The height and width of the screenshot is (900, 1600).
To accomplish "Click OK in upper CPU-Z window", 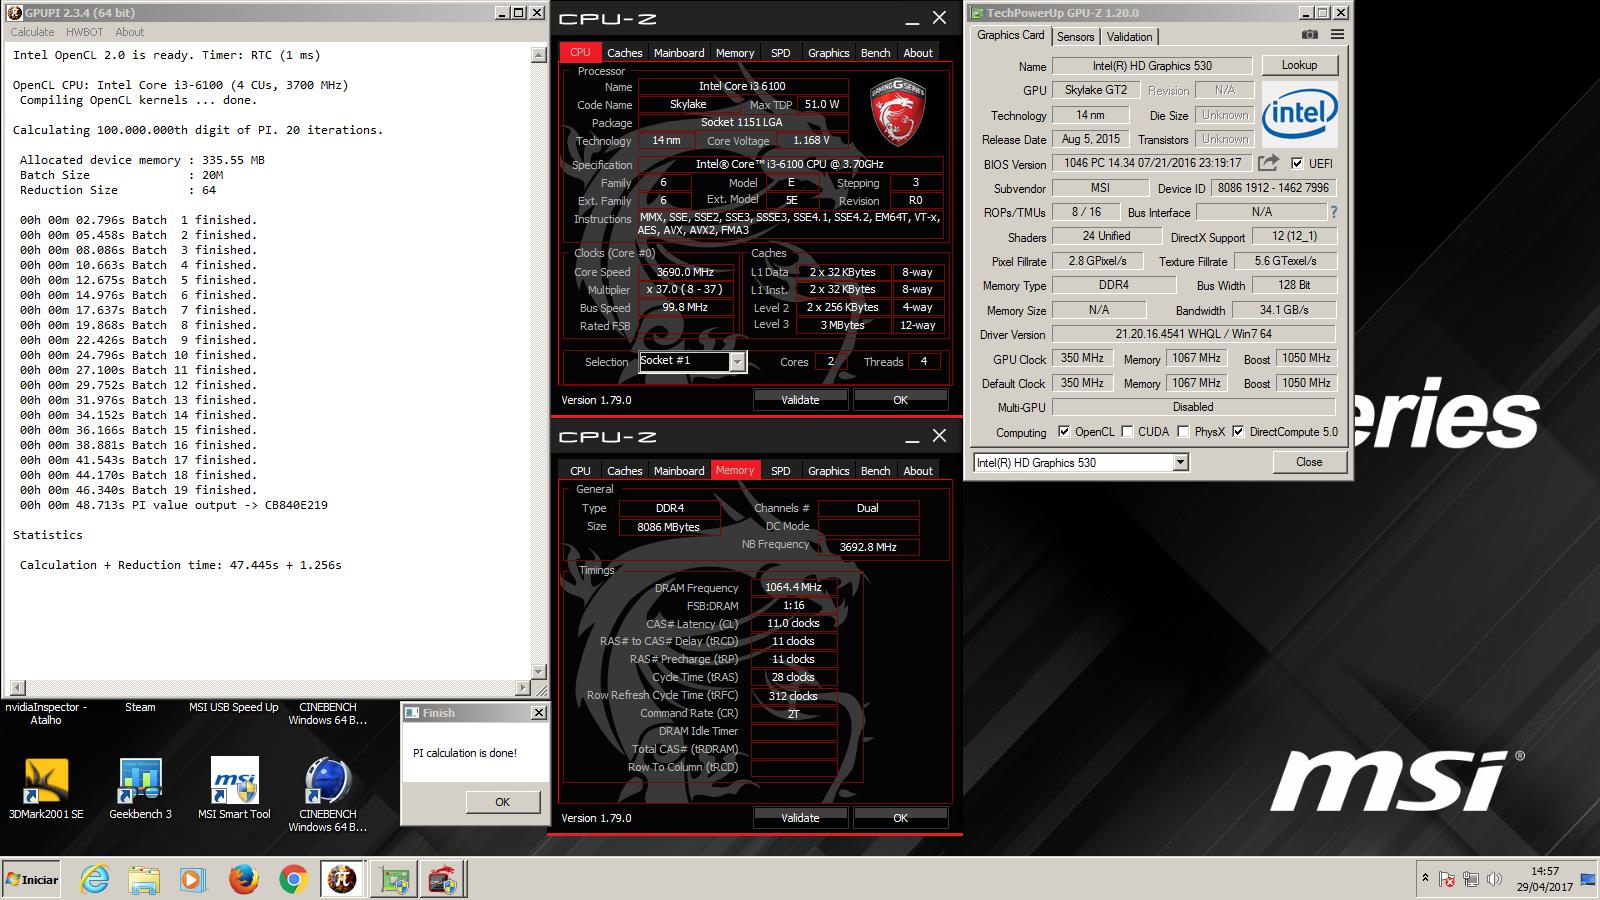I will tap(900, 400).
